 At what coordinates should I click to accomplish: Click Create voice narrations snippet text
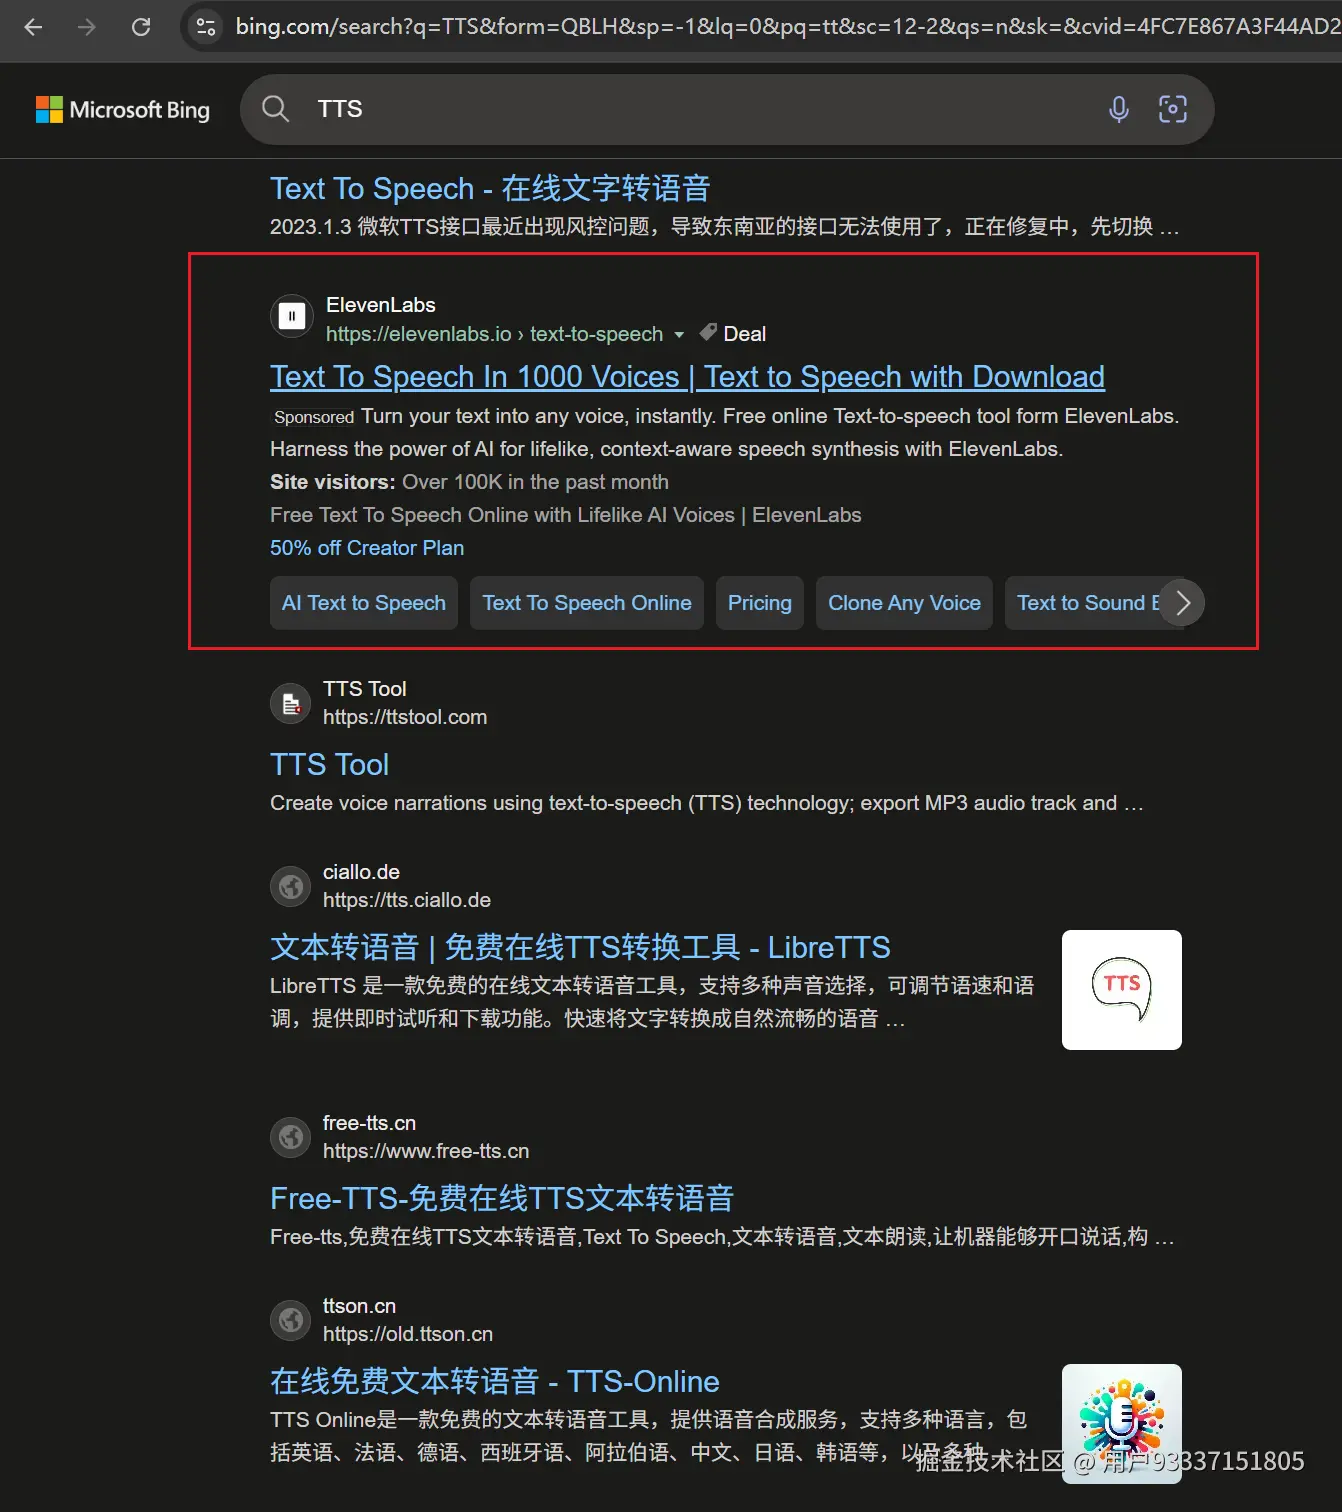coord(706,803)
